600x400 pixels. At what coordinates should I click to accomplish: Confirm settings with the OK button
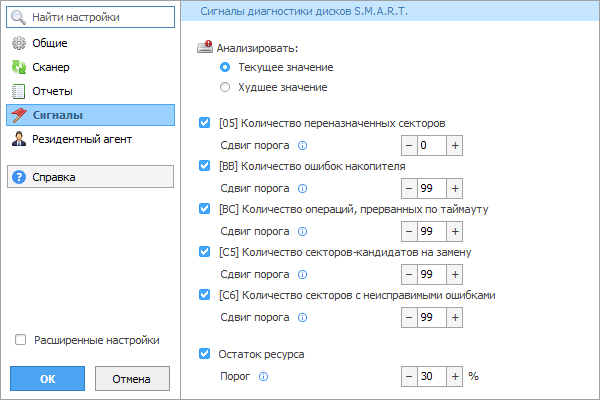pyautogui.click(x=47, y=379)
